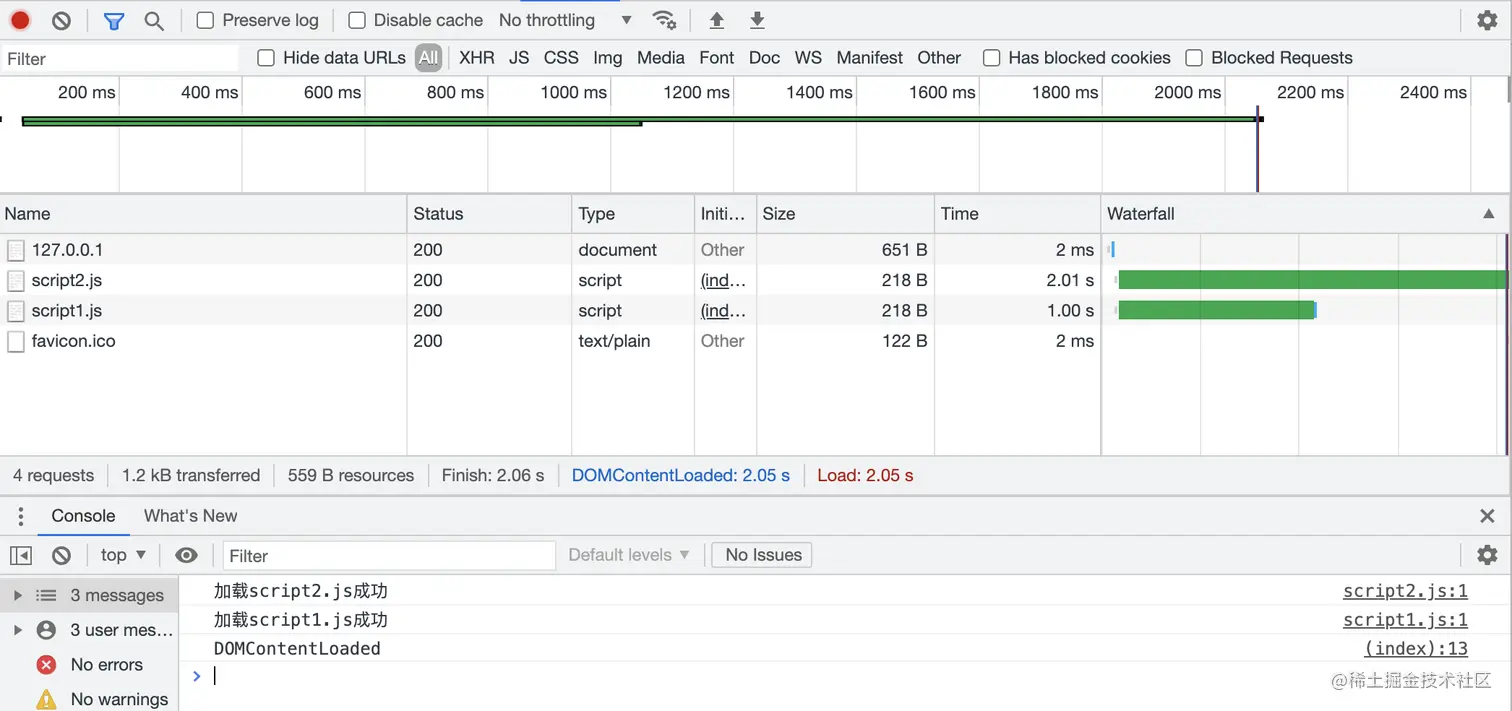Close the console drawer
1512x711 pixels.
[1487, 516]
